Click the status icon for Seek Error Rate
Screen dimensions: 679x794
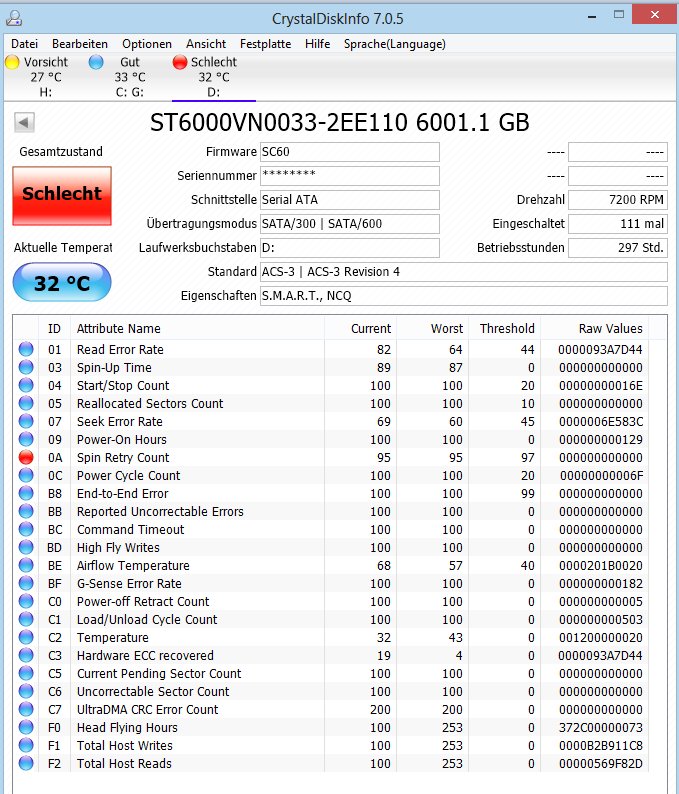[x=26, y=421]
